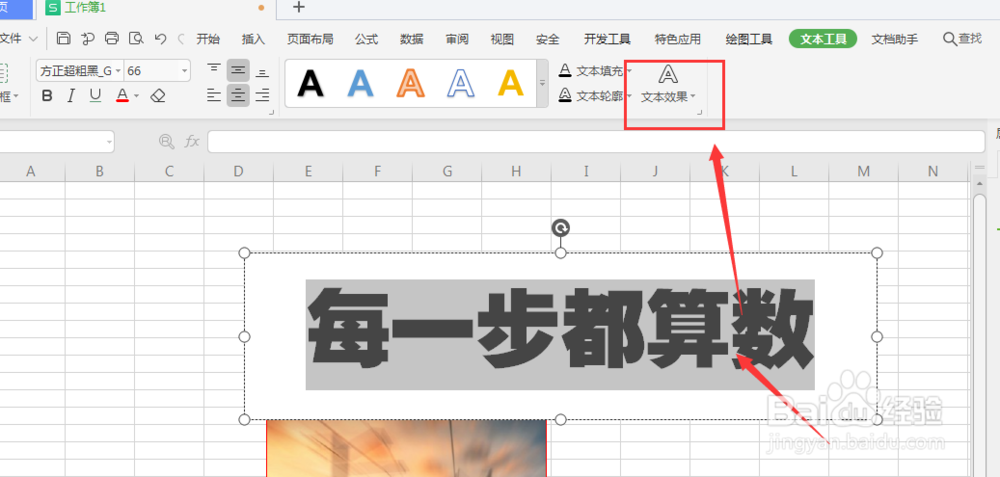Viewport: 1000px width, 477px height.
Task: Select column A header
Action: [x=30, y=171]
